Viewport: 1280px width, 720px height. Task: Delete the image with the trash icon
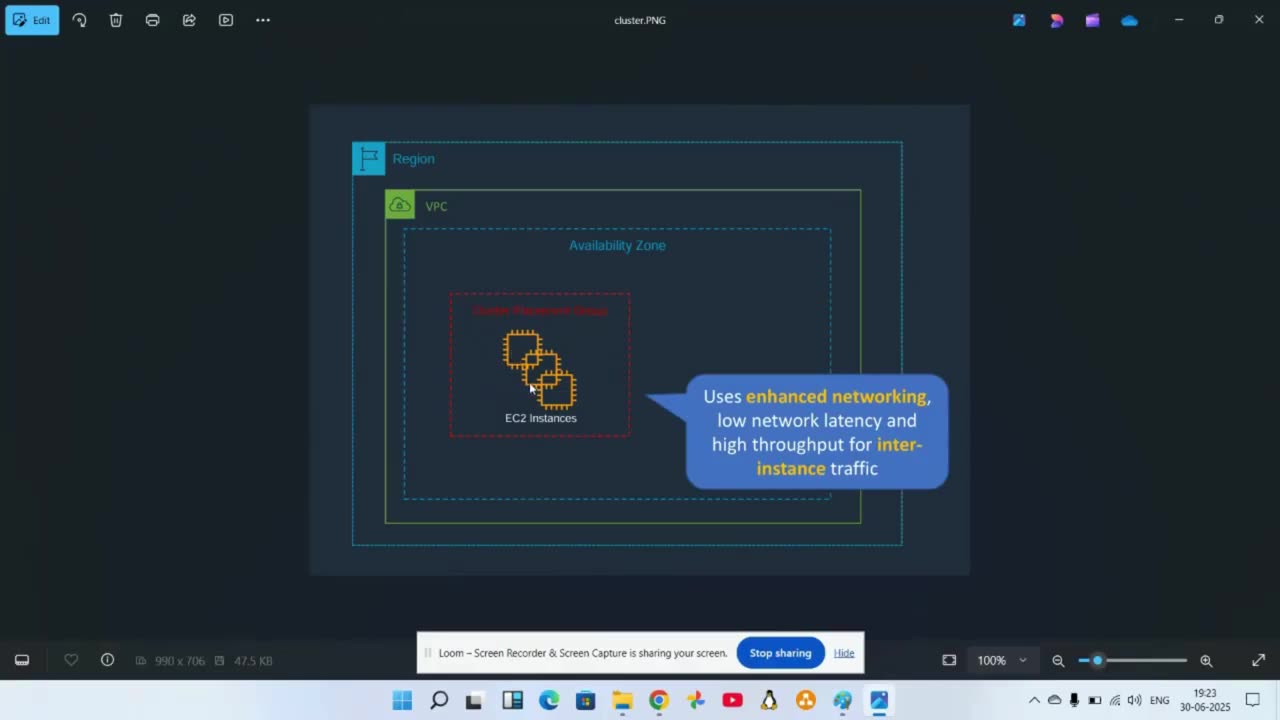(x=116, y=20)
